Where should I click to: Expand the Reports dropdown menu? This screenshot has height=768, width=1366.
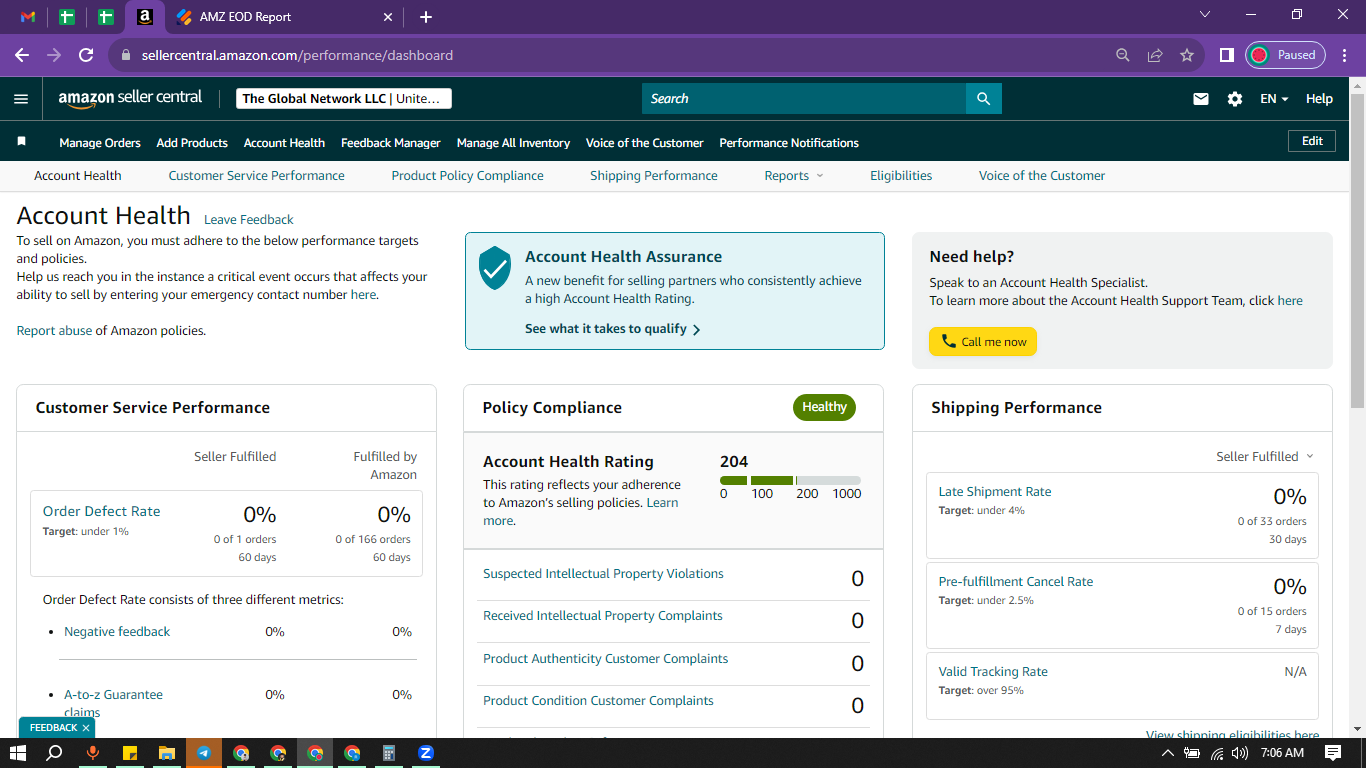(794, 175)
